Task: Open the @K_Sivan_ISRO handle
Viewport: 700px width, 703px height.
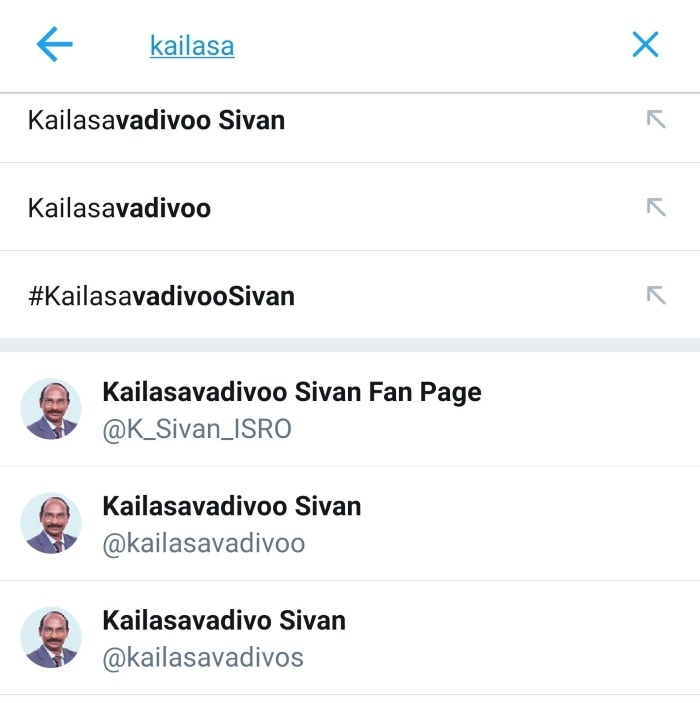Action: [x=197, y=429]
